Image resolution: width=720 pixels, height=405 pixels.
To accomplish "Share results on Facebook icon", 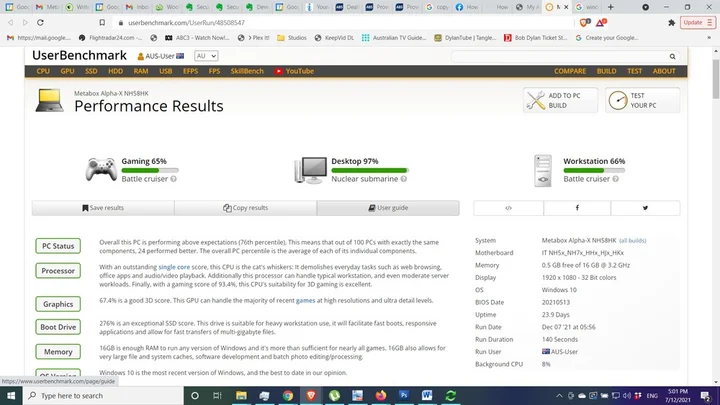I will 577,208.
